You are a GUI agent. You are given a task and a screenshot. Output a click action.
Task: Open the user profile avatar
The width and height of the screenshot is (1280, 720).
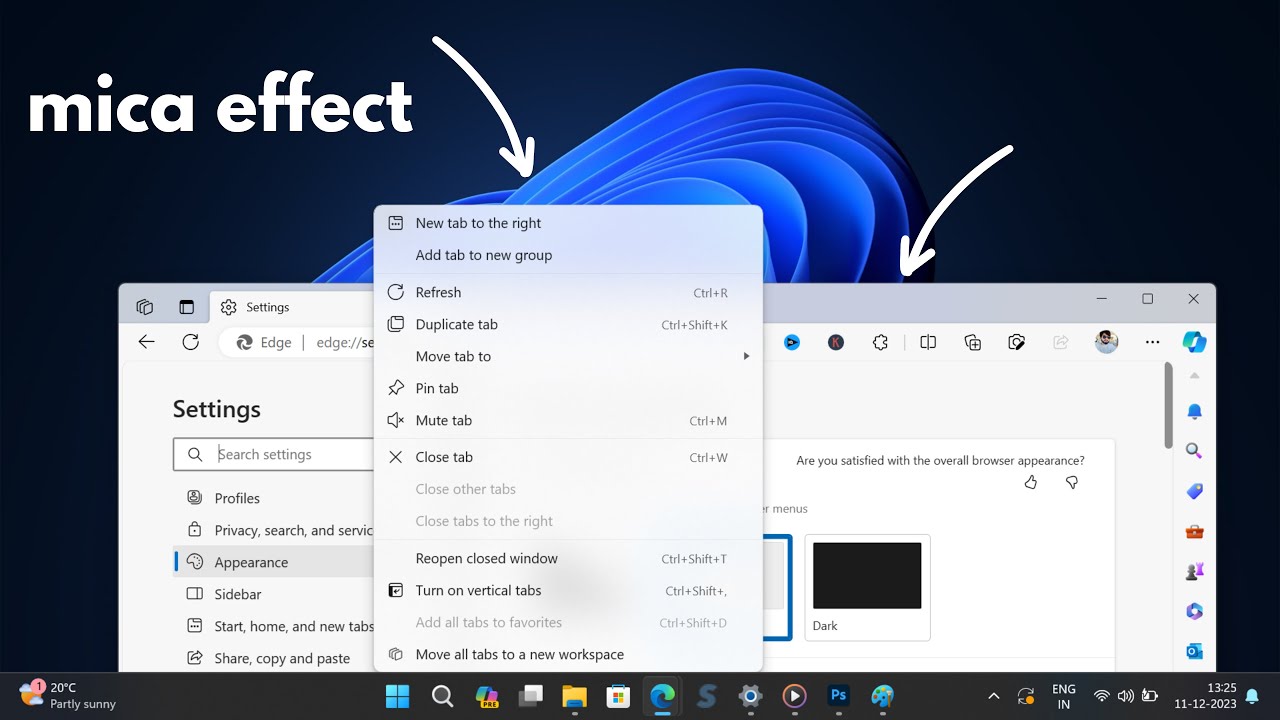click(x=1106, y=342)
